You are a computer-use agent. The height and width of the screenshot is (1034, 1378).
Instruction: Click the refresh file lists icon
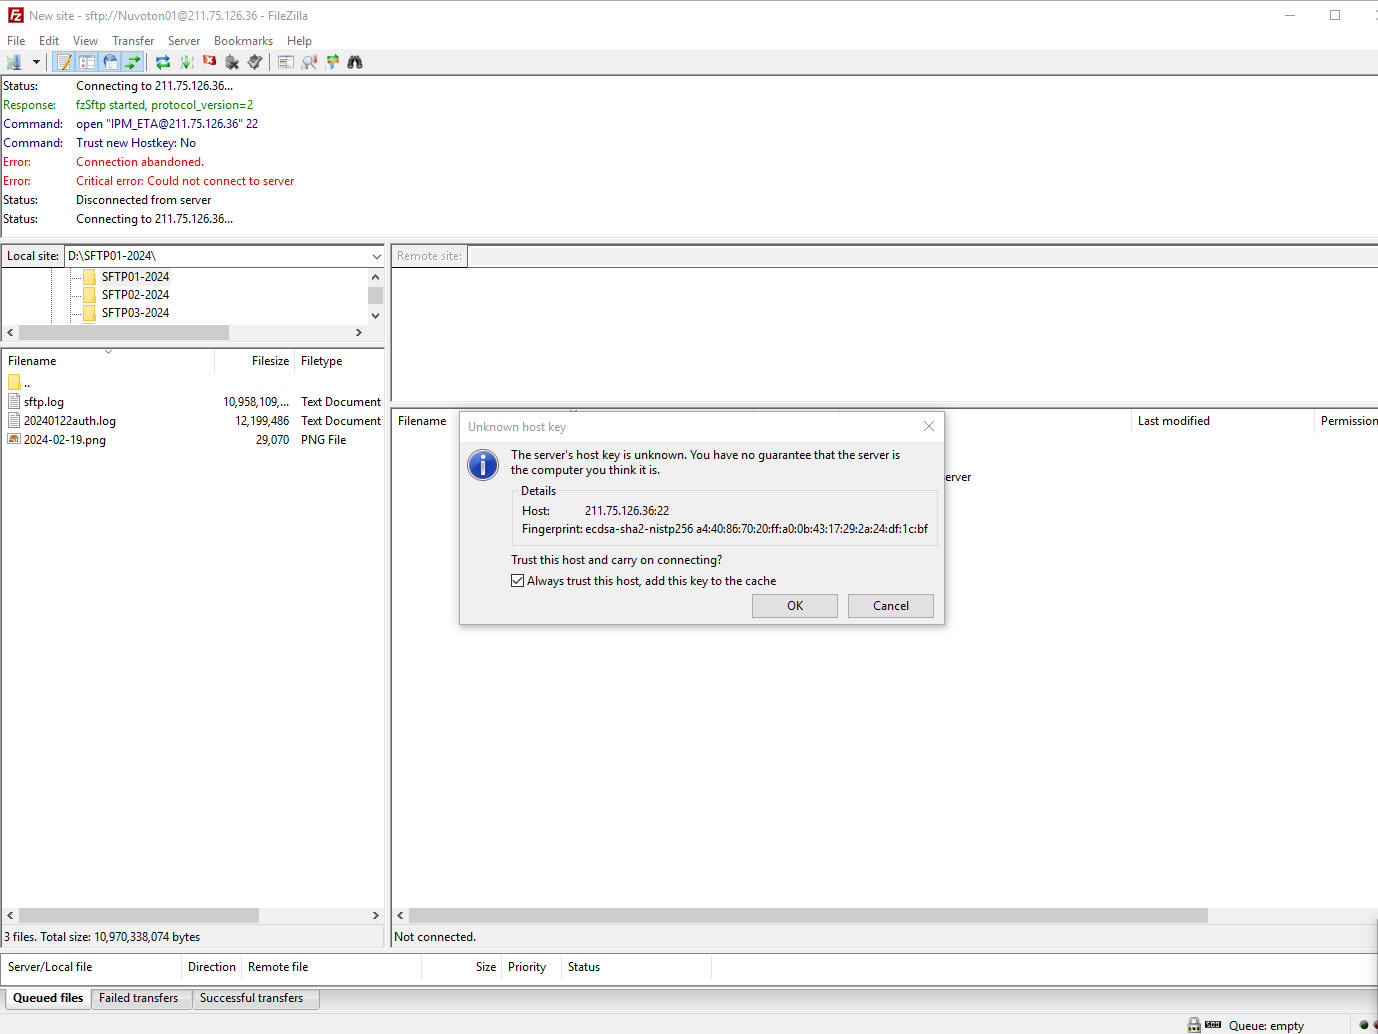(163, 62)
